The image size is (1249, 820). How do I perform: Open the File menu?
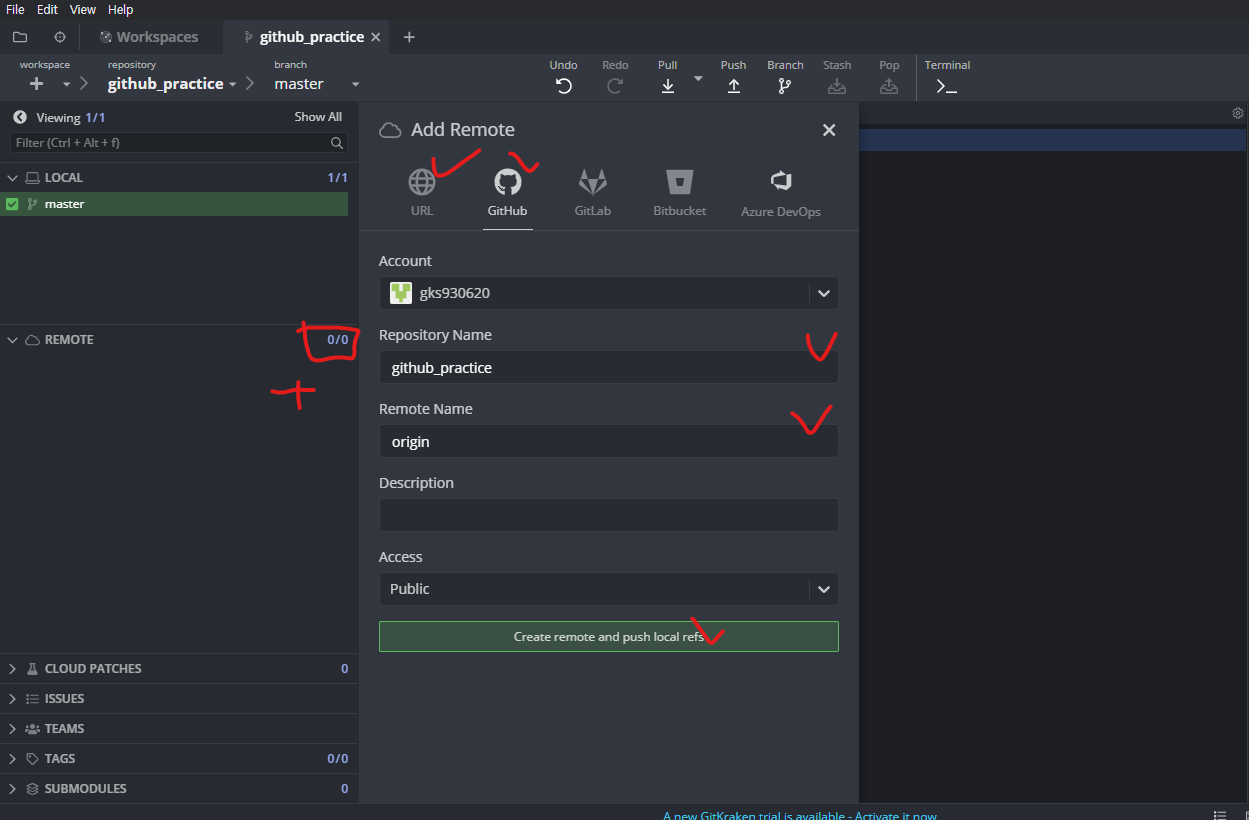pos(15,9)
